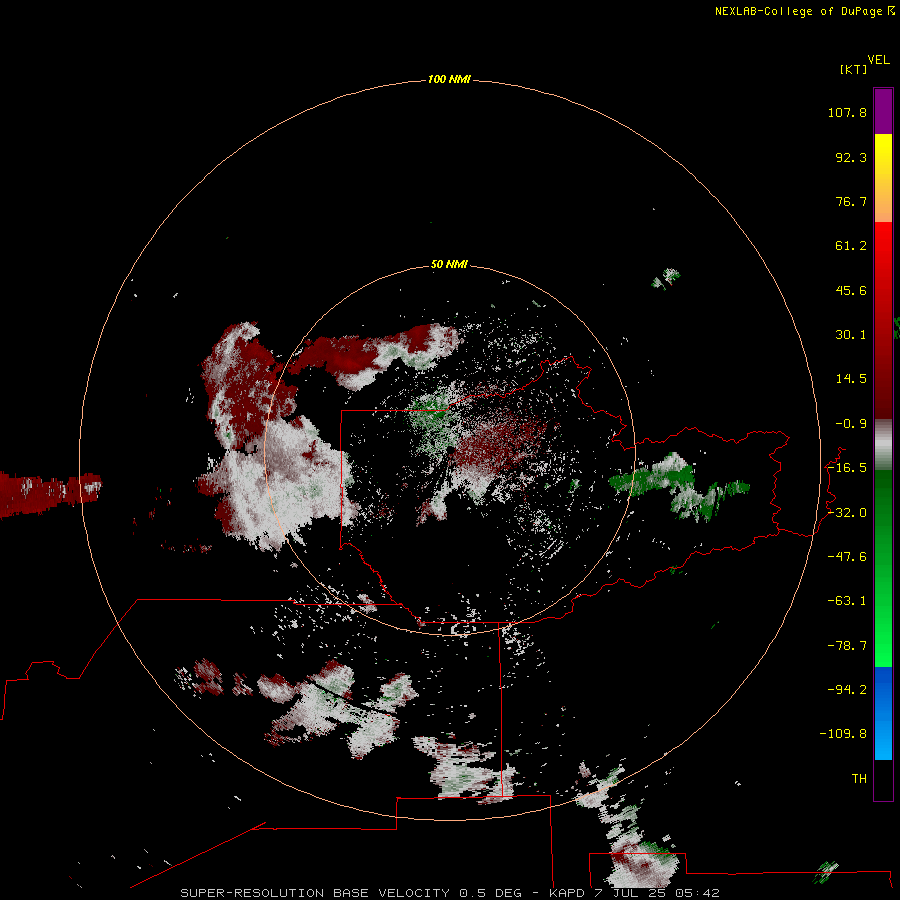Click the 50 NMI range ring label
Image resolution: width=900 pixels, height=900 pixels.
pos(449,264)
